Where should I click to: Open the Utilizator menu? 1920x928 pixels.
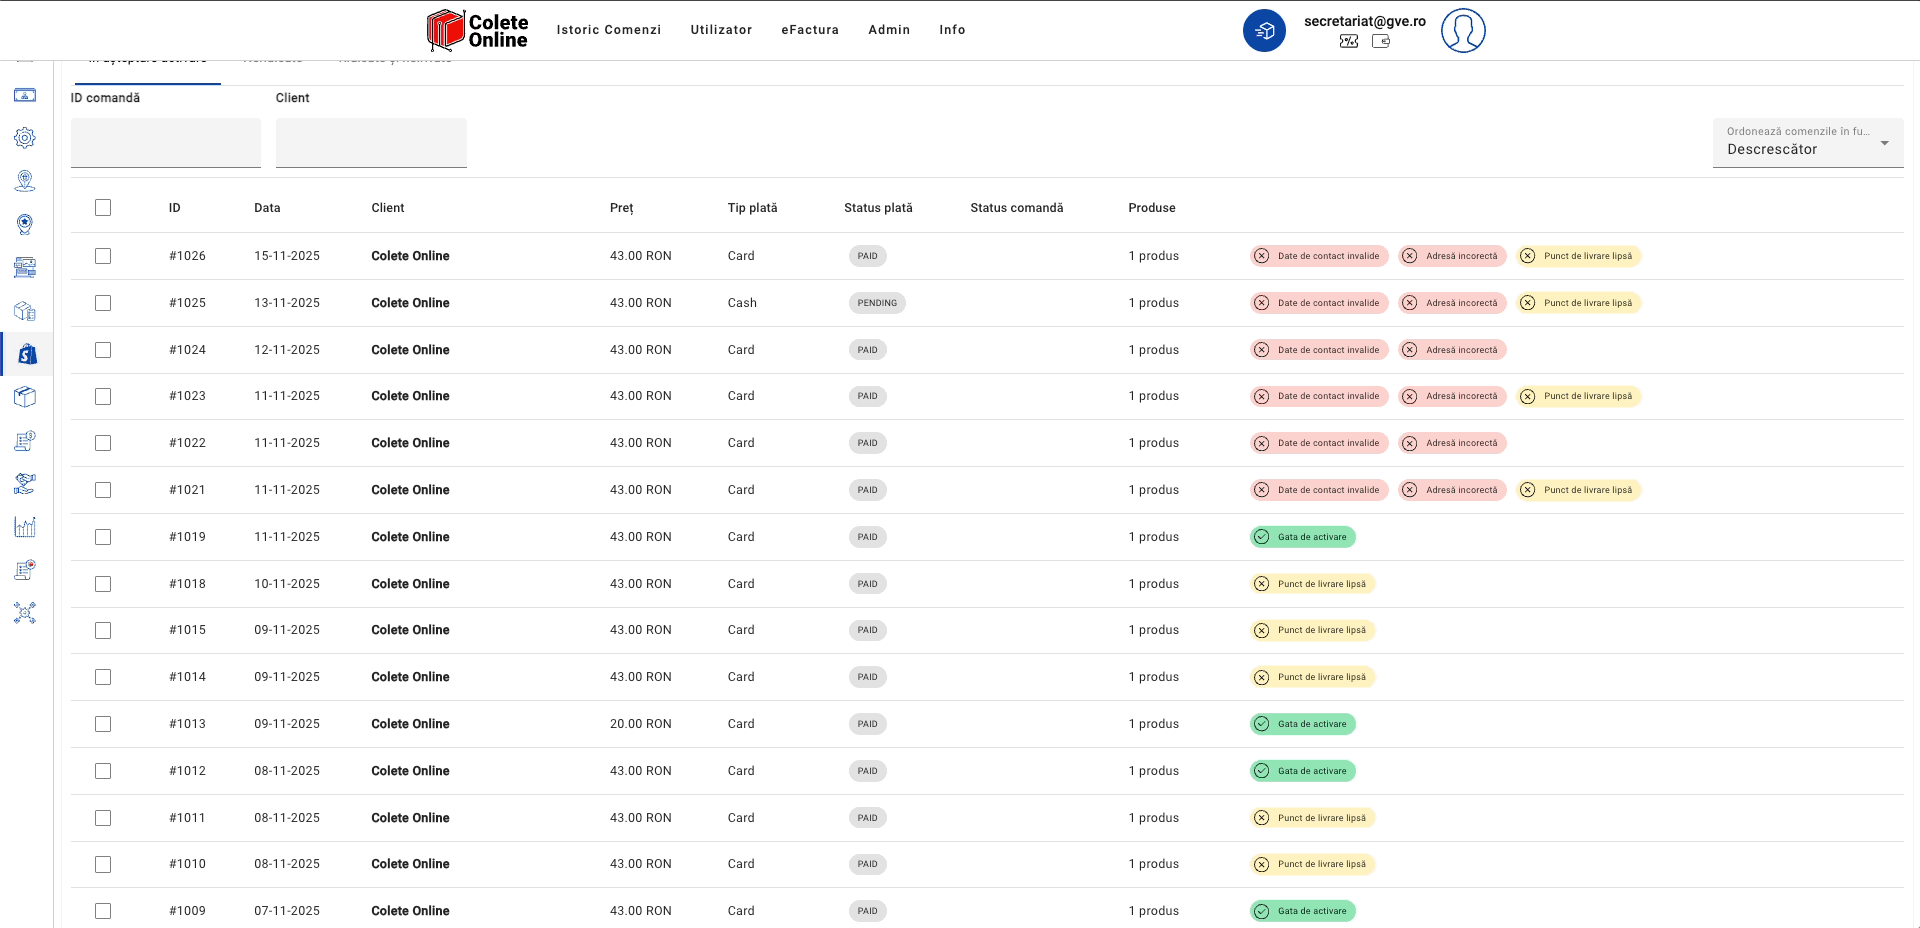[721, 30]
